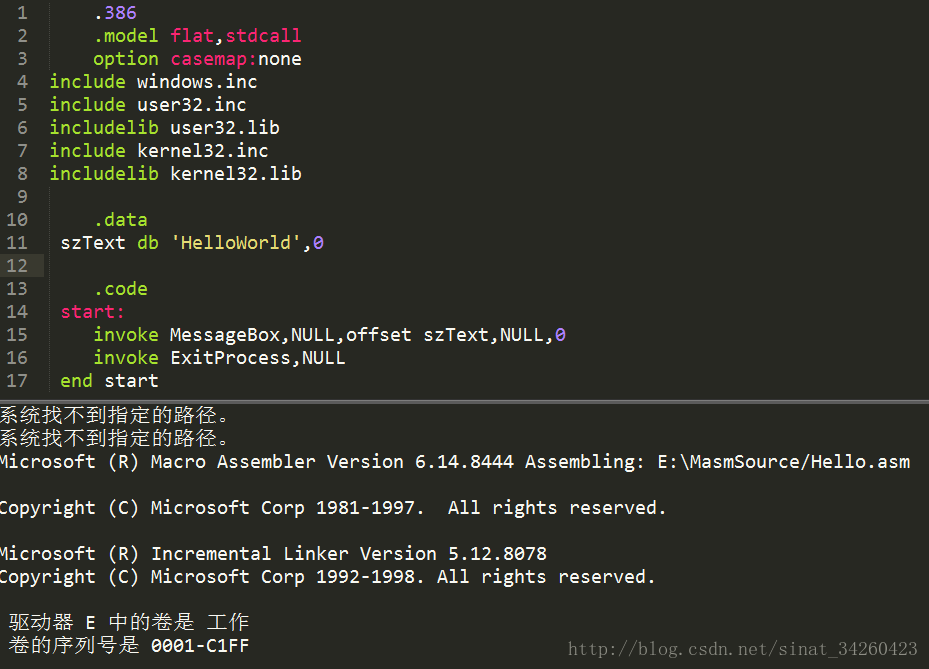
Task: Click the divider between editor and output panel
Action: (x=464, y=402)
